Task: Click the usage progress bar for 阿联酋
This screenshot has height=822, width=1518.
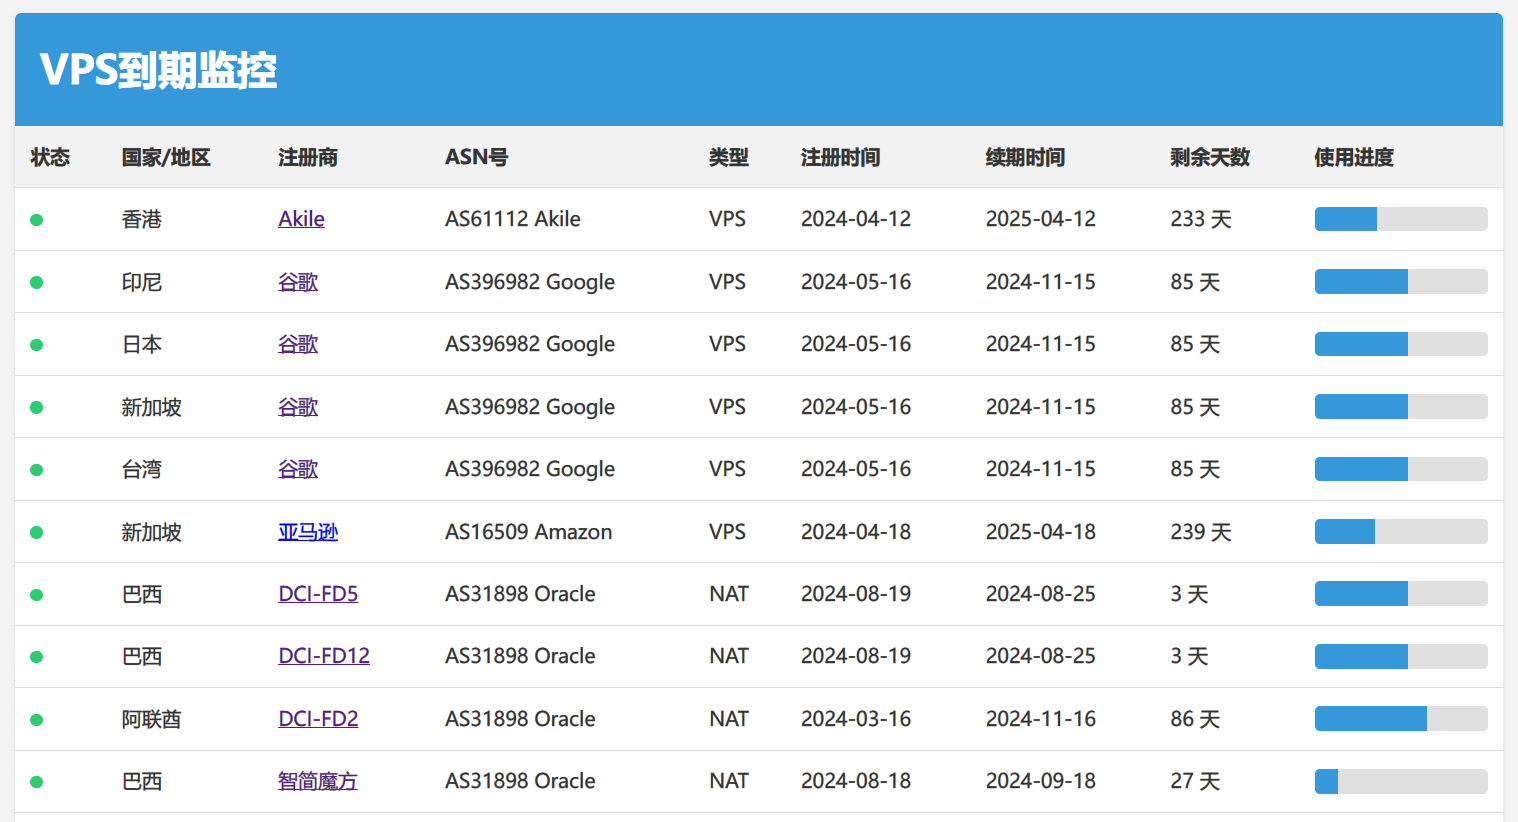Action: pos(1401,719)
